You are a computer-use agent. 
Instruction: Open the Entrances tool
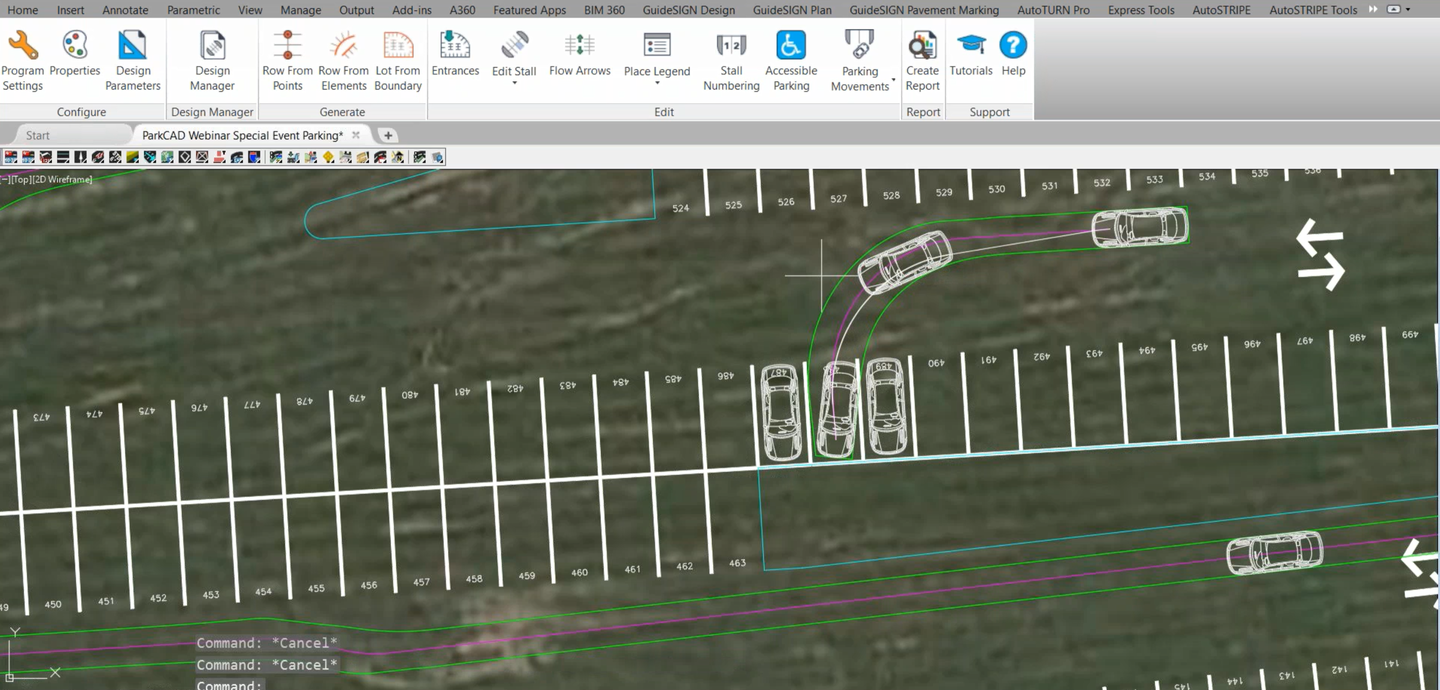coord(455,47)
